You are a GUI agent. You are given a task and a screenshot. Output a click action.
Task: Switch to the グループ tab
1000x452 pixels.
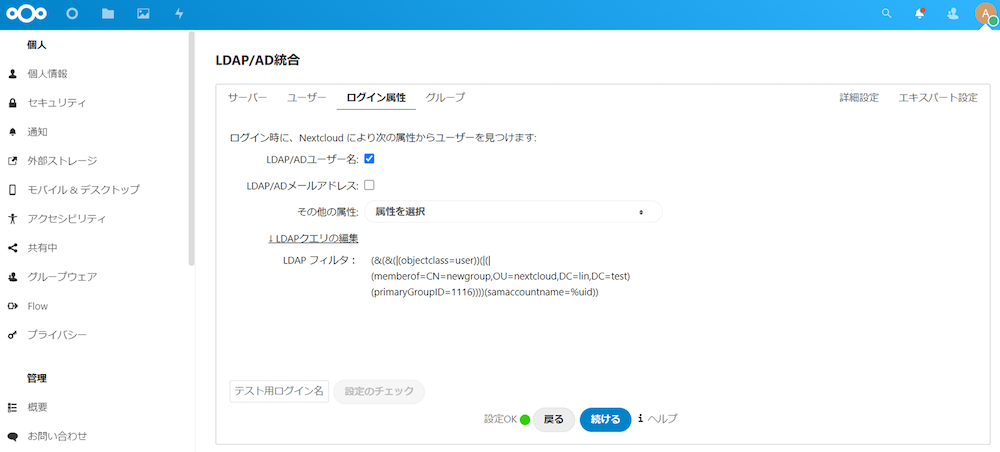click(445, 98)
